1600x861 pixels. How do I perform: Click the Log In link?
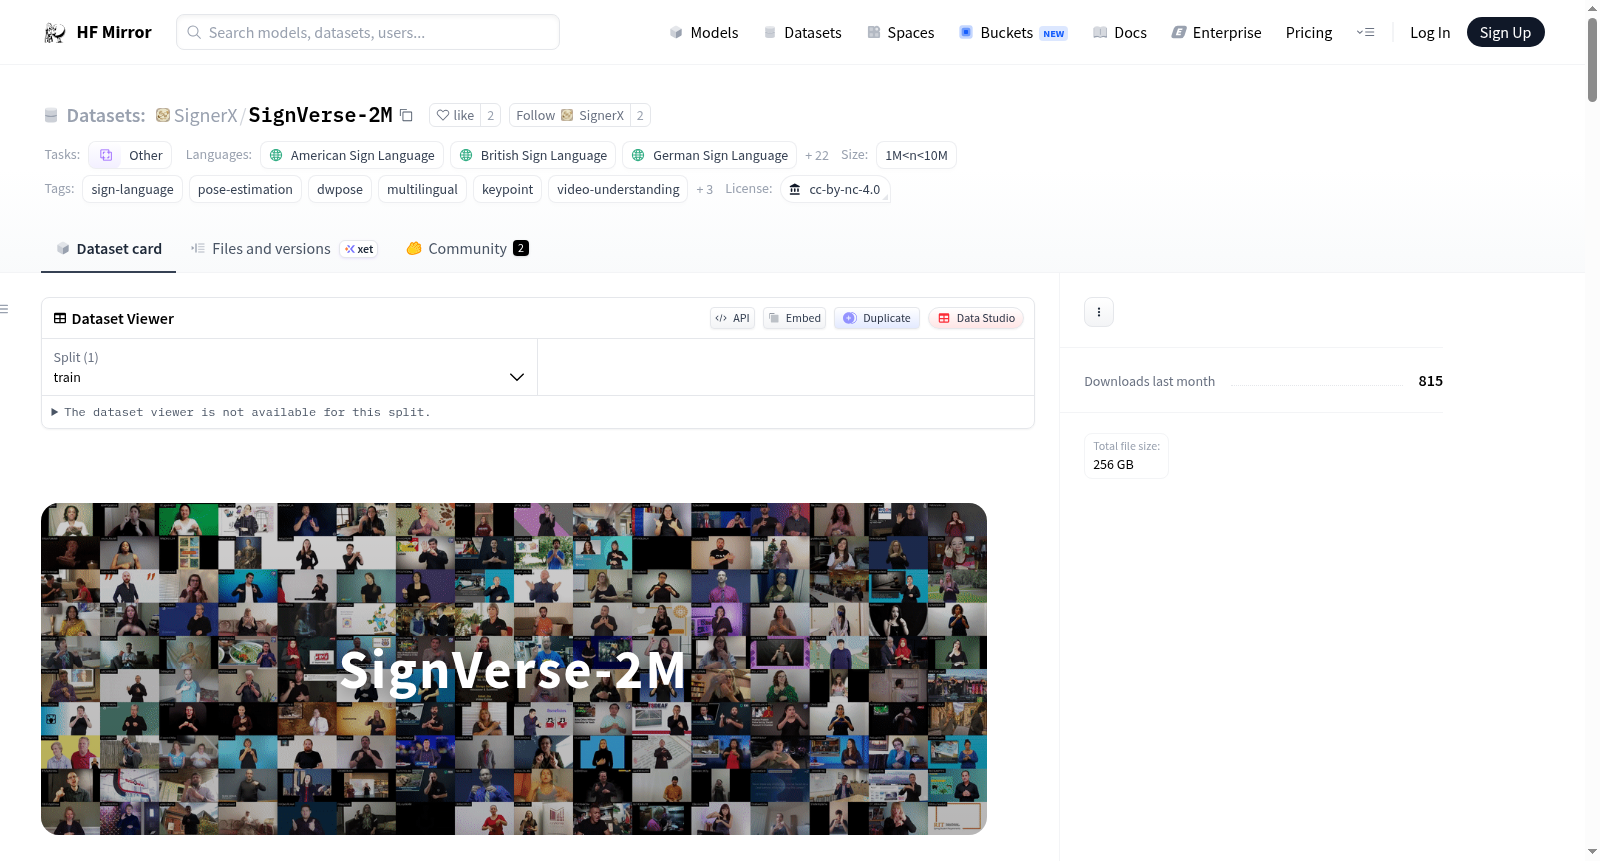pyautogui.click(x=1430, y=33)
